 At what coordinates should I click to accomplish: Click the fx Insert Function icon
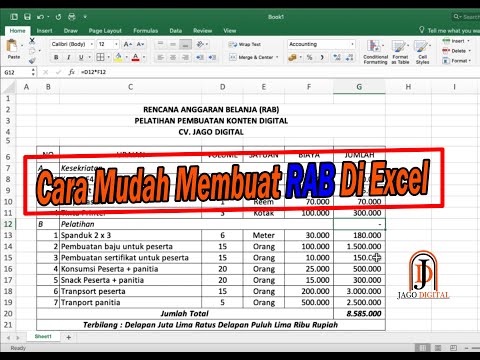71,72
